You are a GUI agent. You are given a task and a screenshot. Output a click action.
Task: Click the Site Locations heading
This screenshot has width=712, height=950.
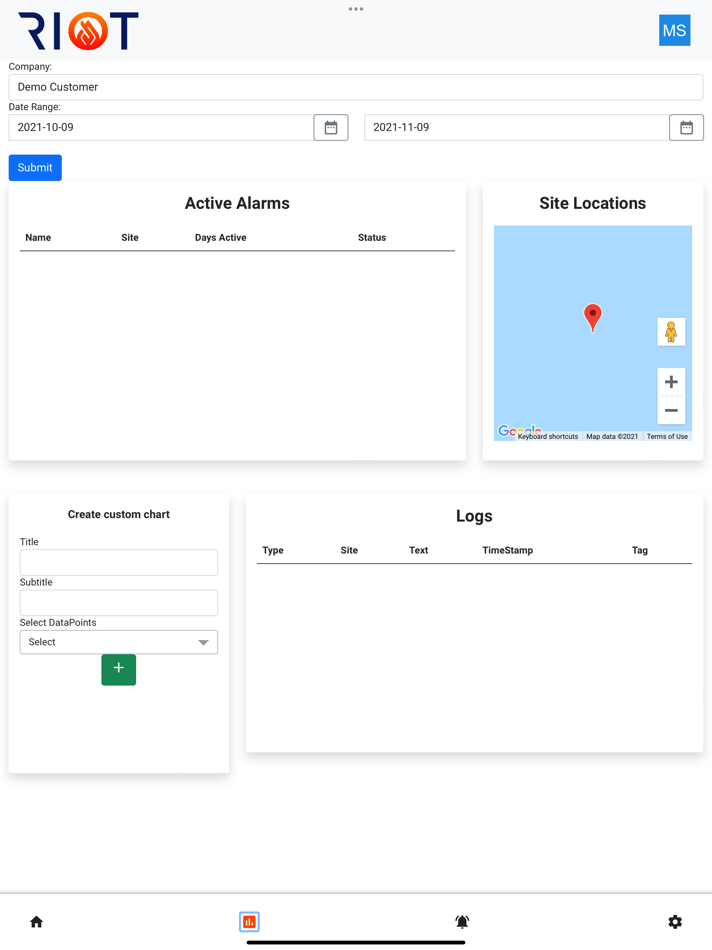pos(593,203)
